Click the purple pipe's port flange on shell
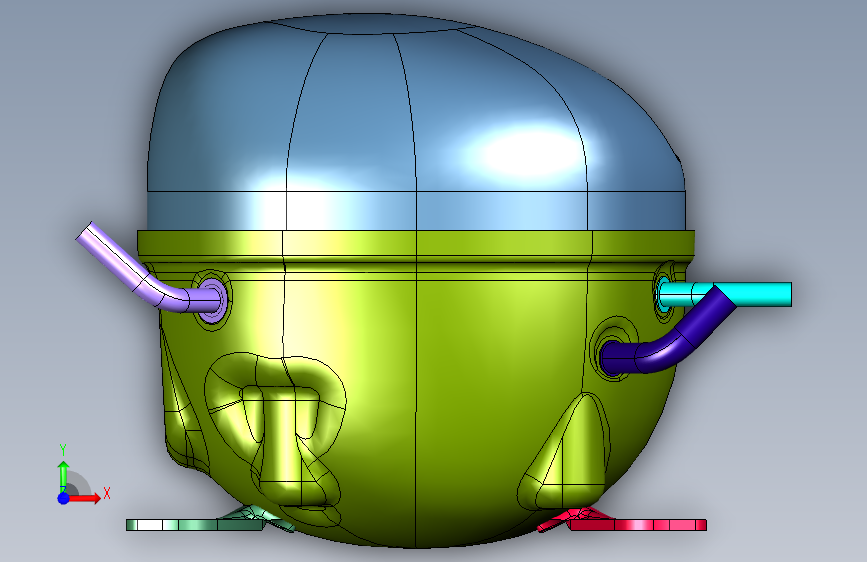Viewport: 867px width, 562px height. 212,300
